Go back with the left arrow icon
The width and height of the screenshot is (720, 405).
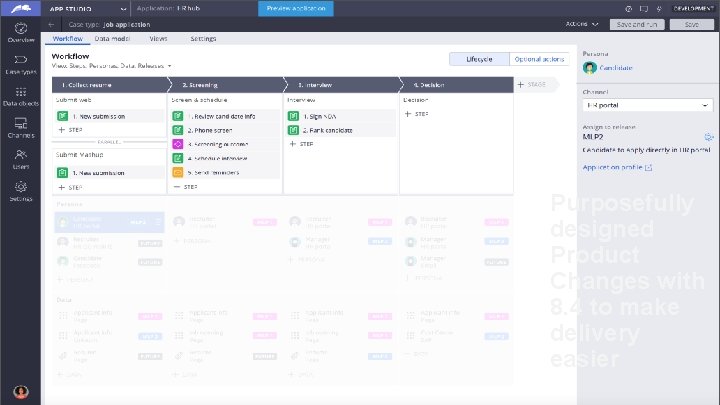[51, 24]
